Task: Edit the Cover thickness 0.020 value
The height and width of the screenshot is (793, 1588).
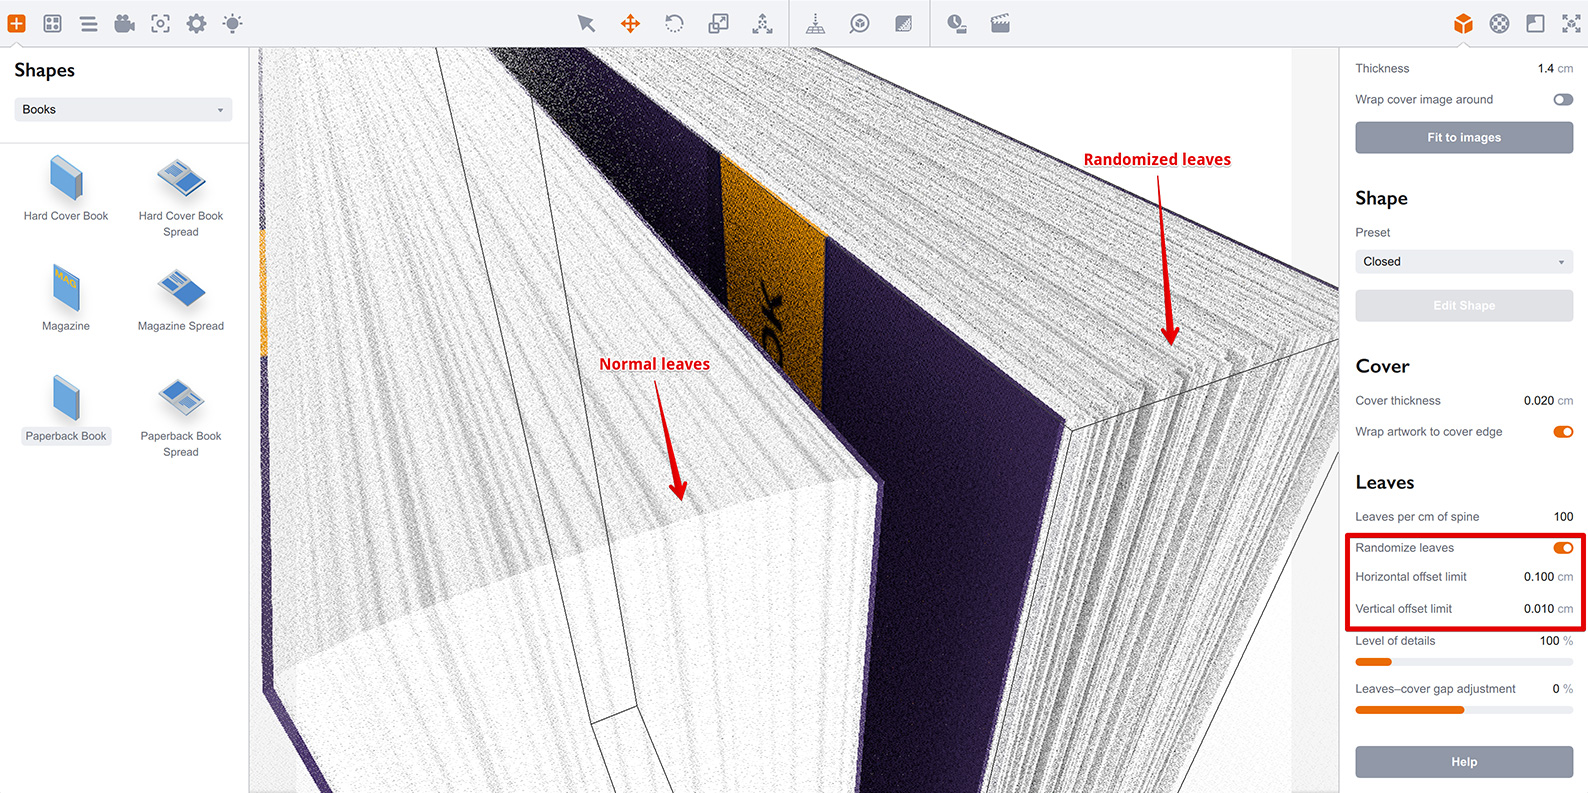Action: click(1538, 400)
